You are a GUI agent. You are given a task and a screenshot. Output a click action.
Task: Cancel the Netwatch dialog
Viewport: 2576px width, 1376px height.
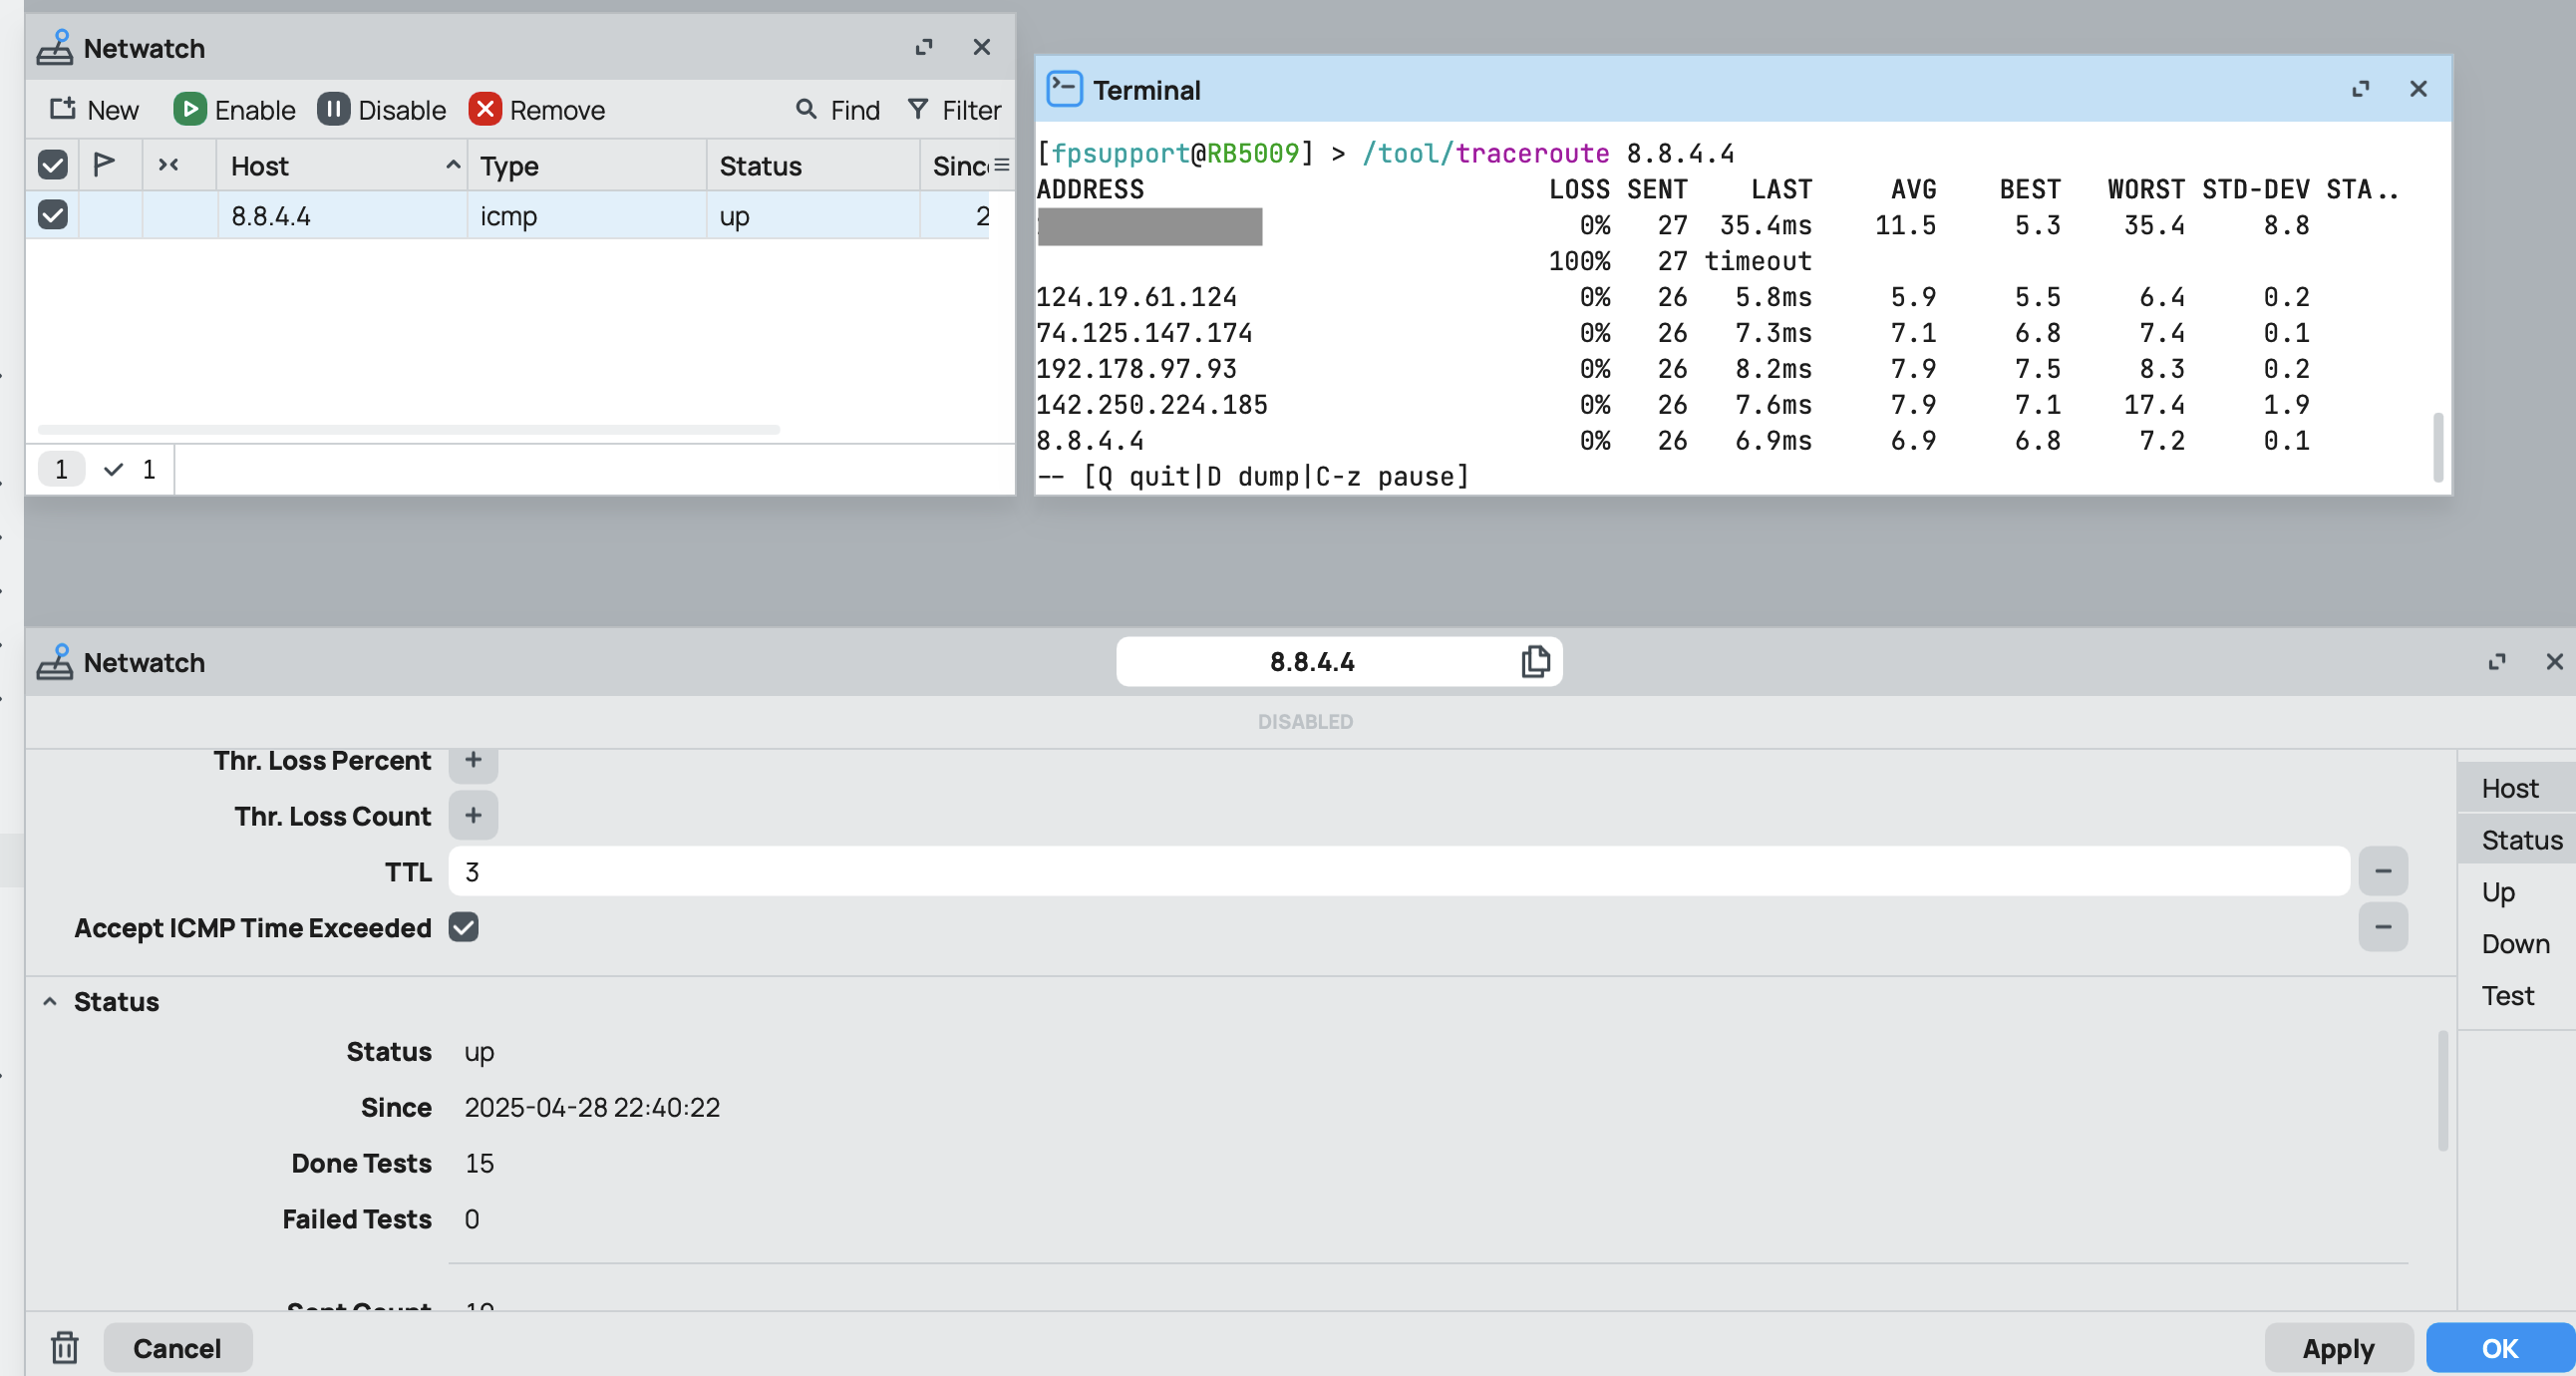[x=177, y=1348]
